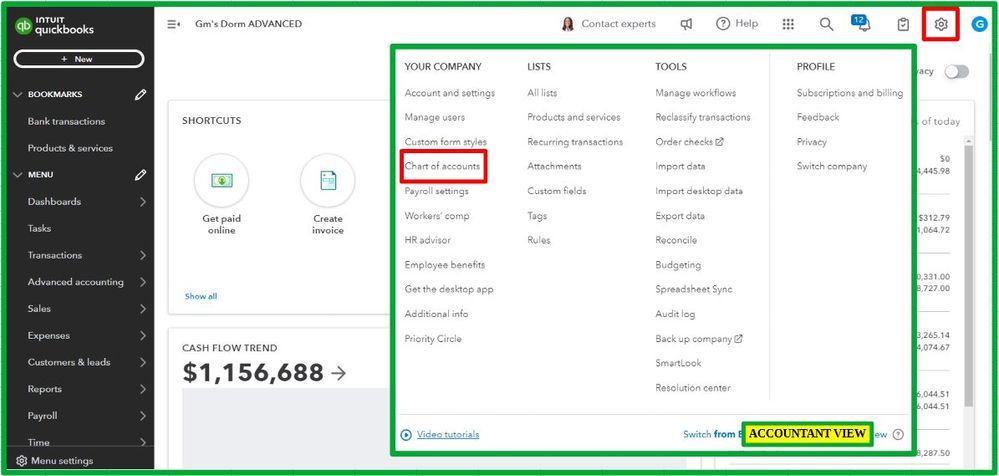This screenshot has width=999, height=476.
Task: Open the clipboard tasks icon
Action: point(903,24)
